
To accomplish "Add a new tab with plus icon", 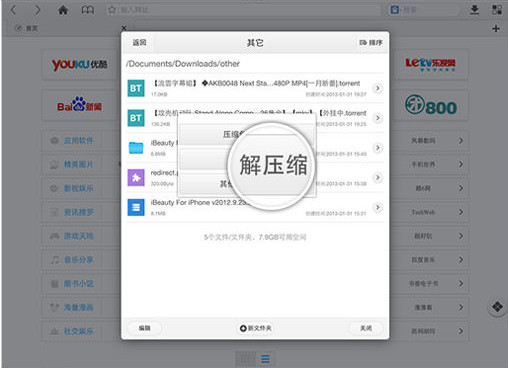I will click(x=496, y=29).
